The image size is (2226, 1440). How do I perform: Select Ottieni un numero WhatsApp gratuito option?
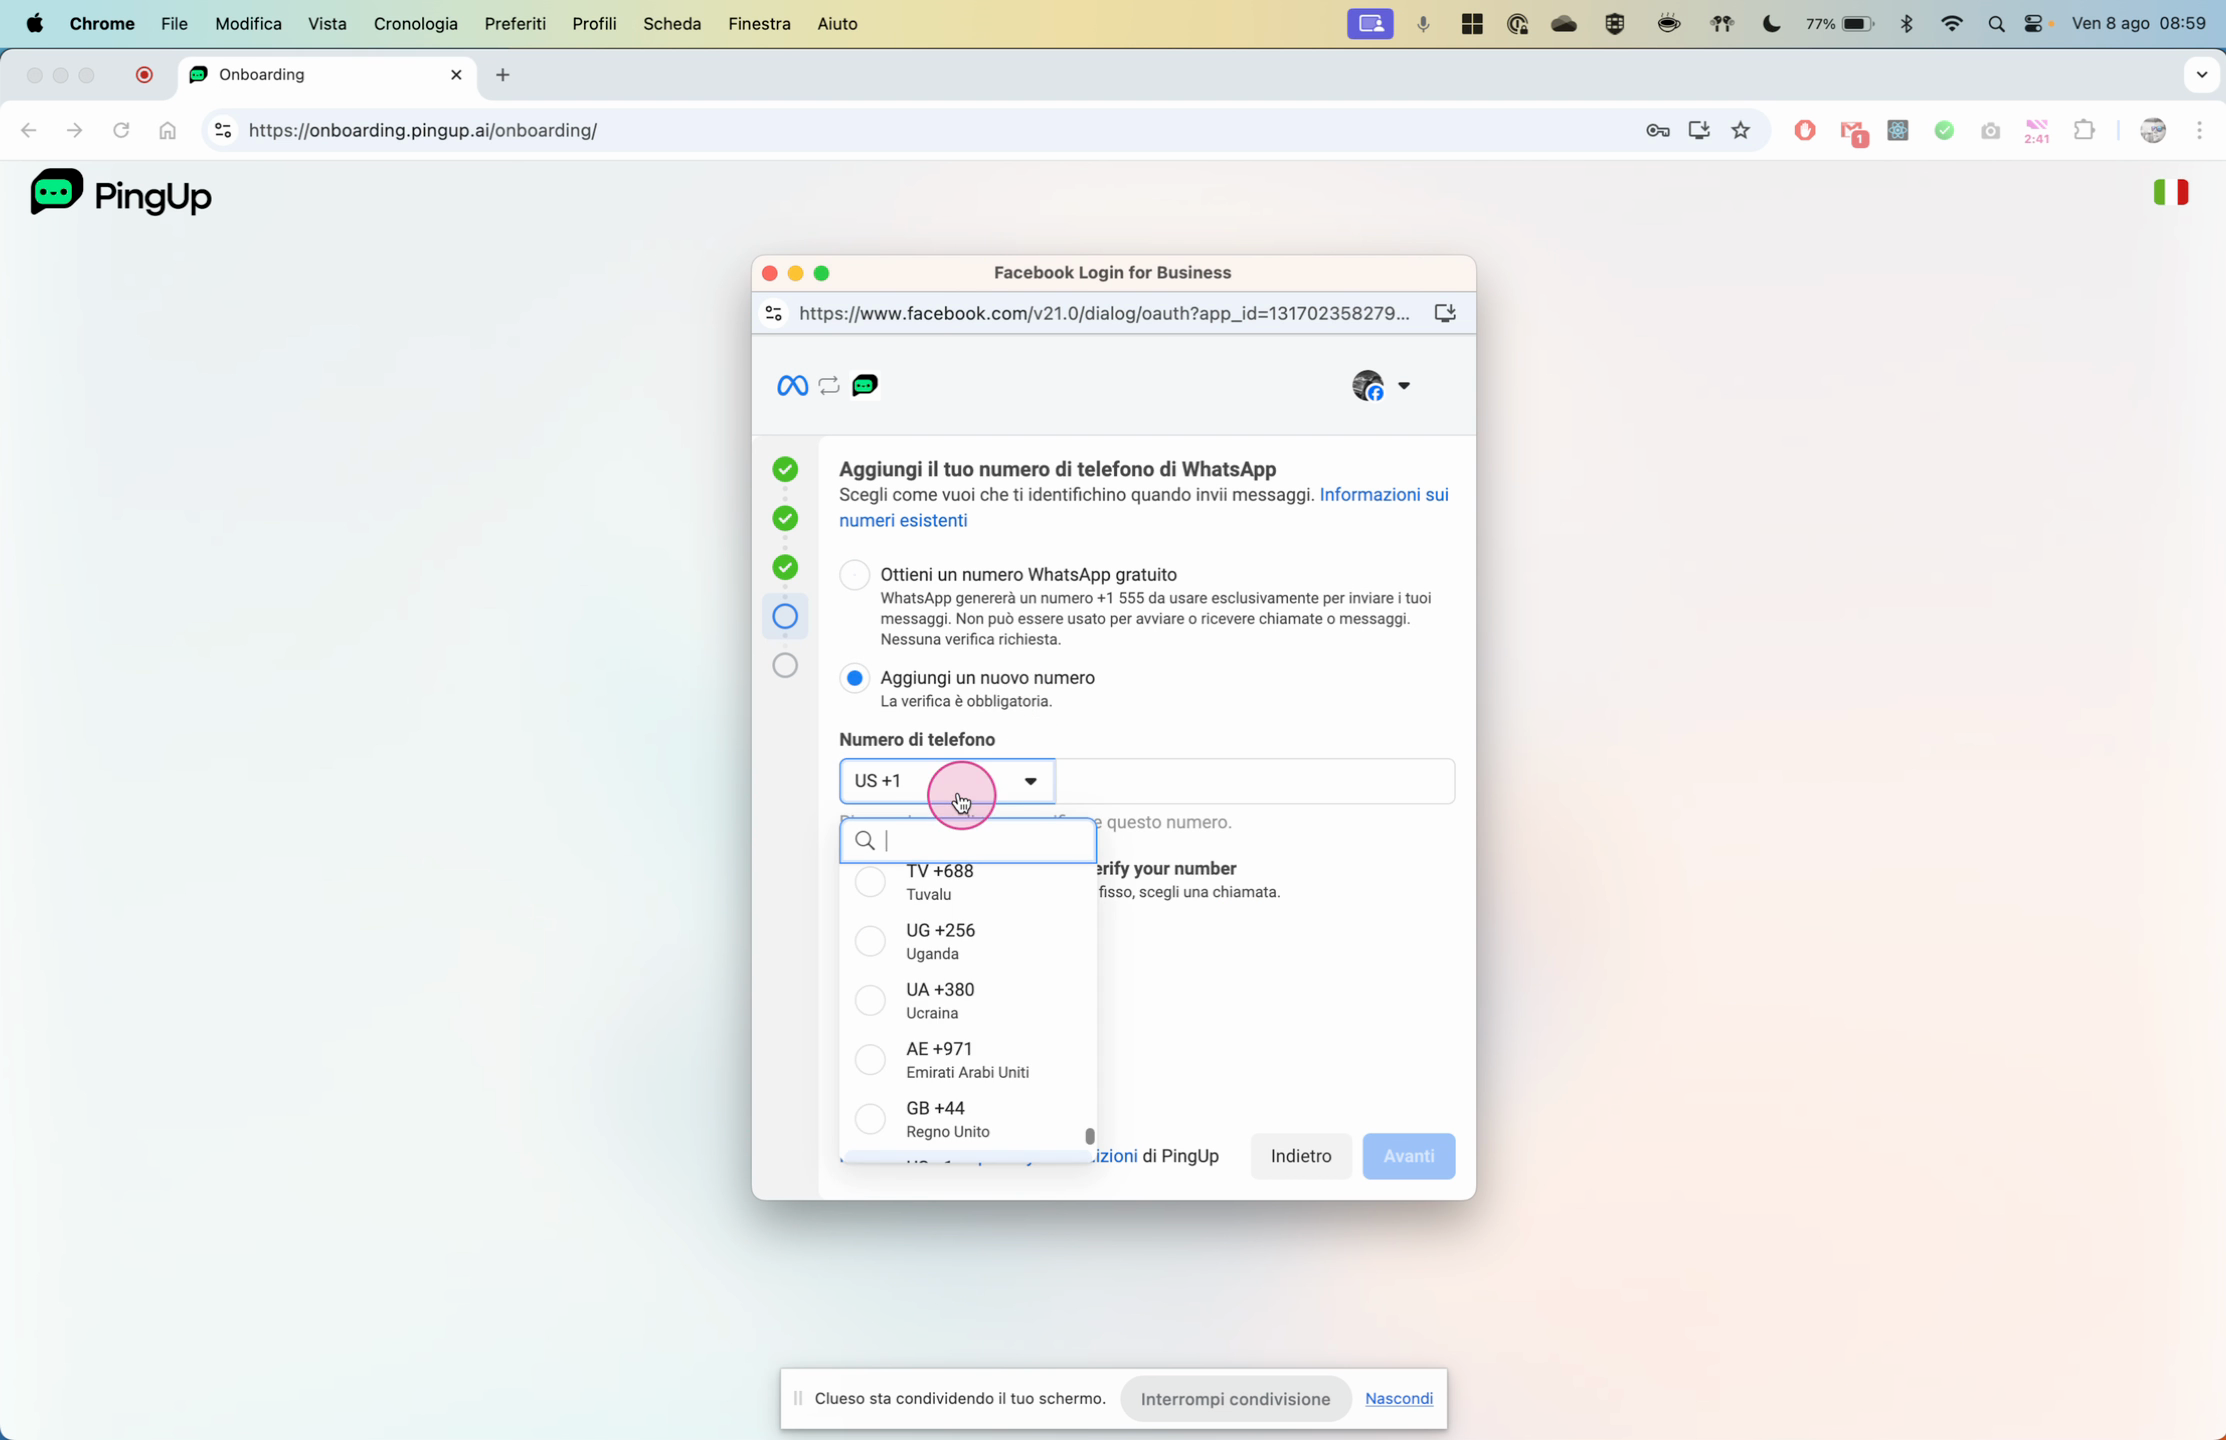click(x=854, y=574)
